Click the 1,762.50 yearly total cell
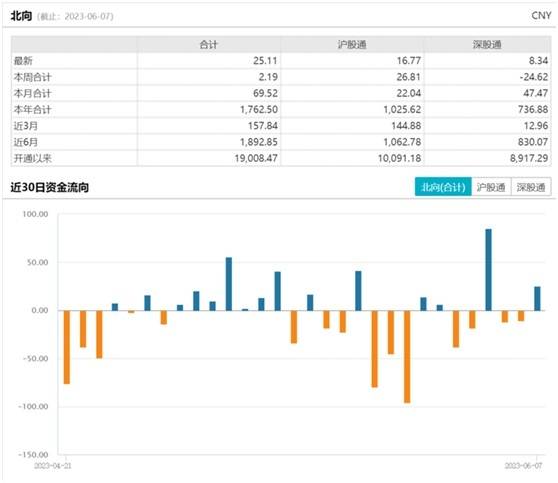Image resolution: width=558 pixels, height=483 pixels. click(259, 110)
